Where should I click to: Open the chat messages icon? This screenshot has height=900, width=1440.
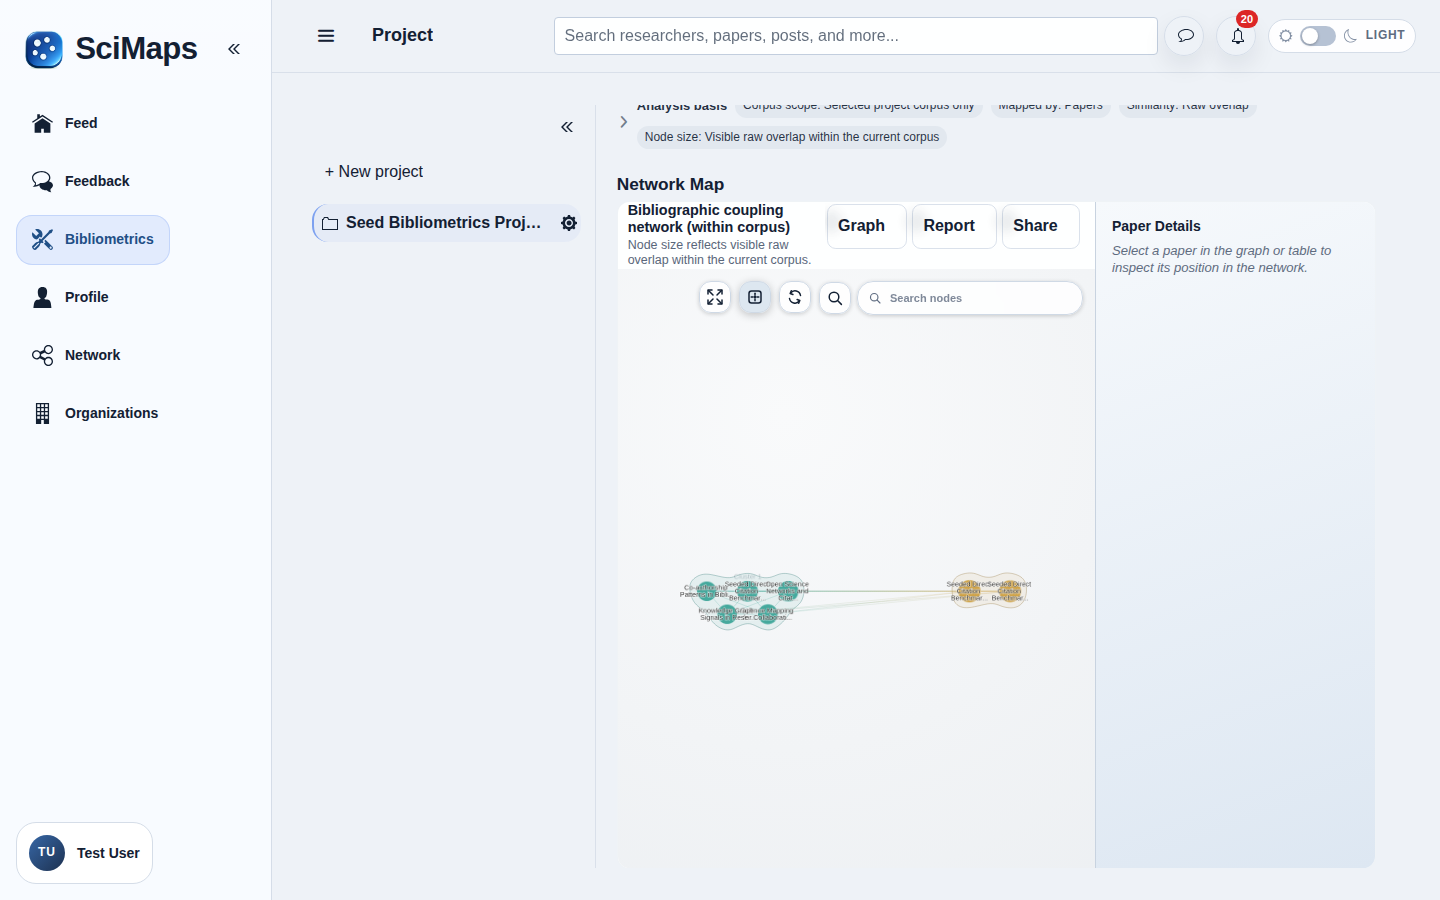(1185, 36)
